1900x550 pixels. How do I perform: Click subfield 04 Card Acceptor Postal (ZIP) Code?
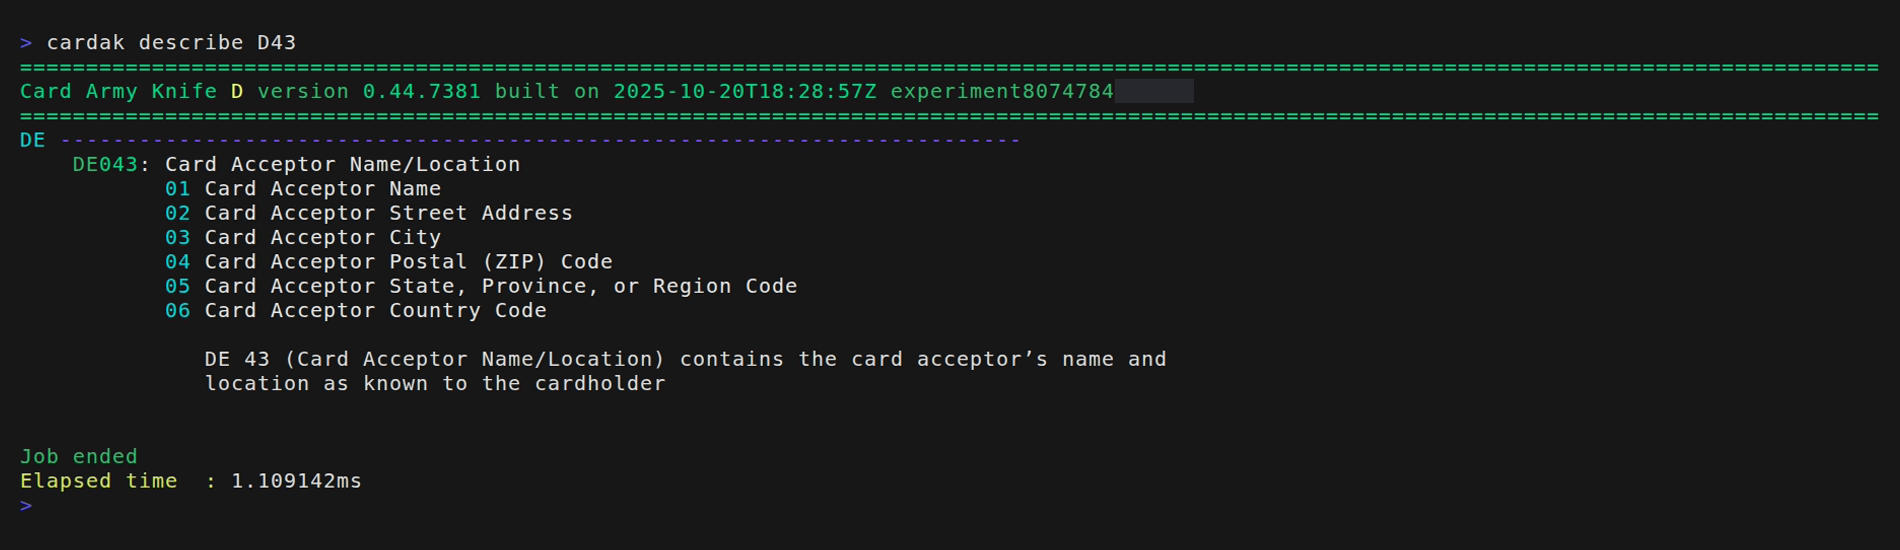tap(389, 262)
